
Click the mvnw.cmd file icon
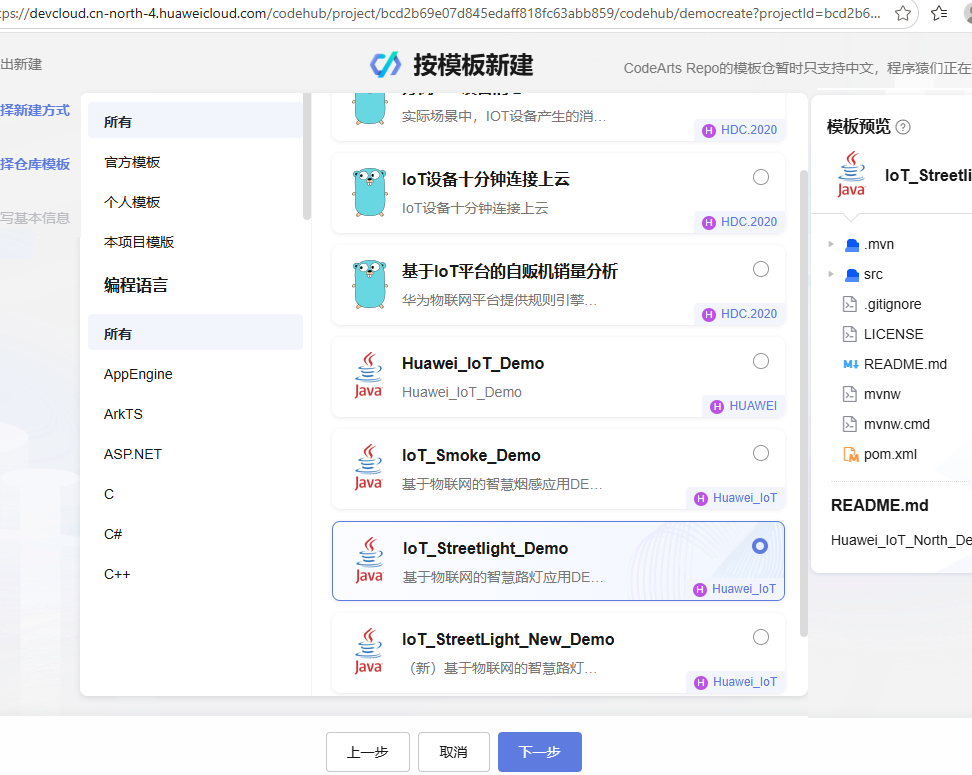(849, 424)
